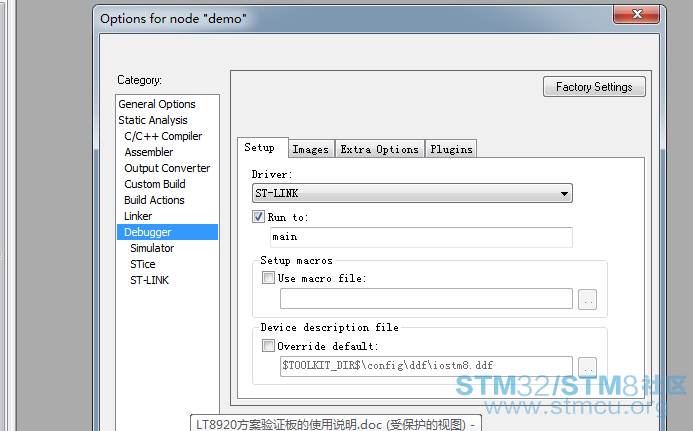Choose Linker category
The image size is (693, 431).
click(138, 216)
